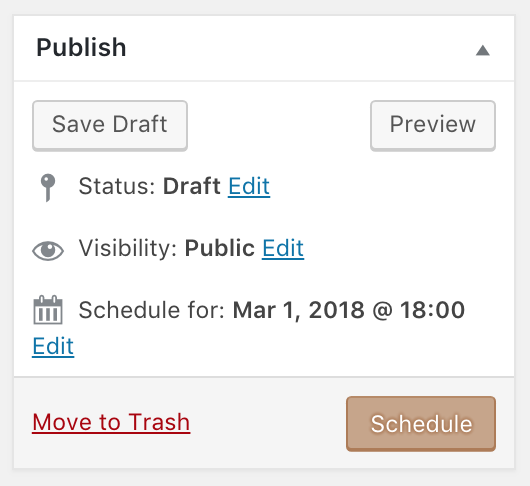Edit the scheduled date and time
Image resolution: width=530 pixels, height=486 pixels.
pyautogui.click(x=53, y=346)
